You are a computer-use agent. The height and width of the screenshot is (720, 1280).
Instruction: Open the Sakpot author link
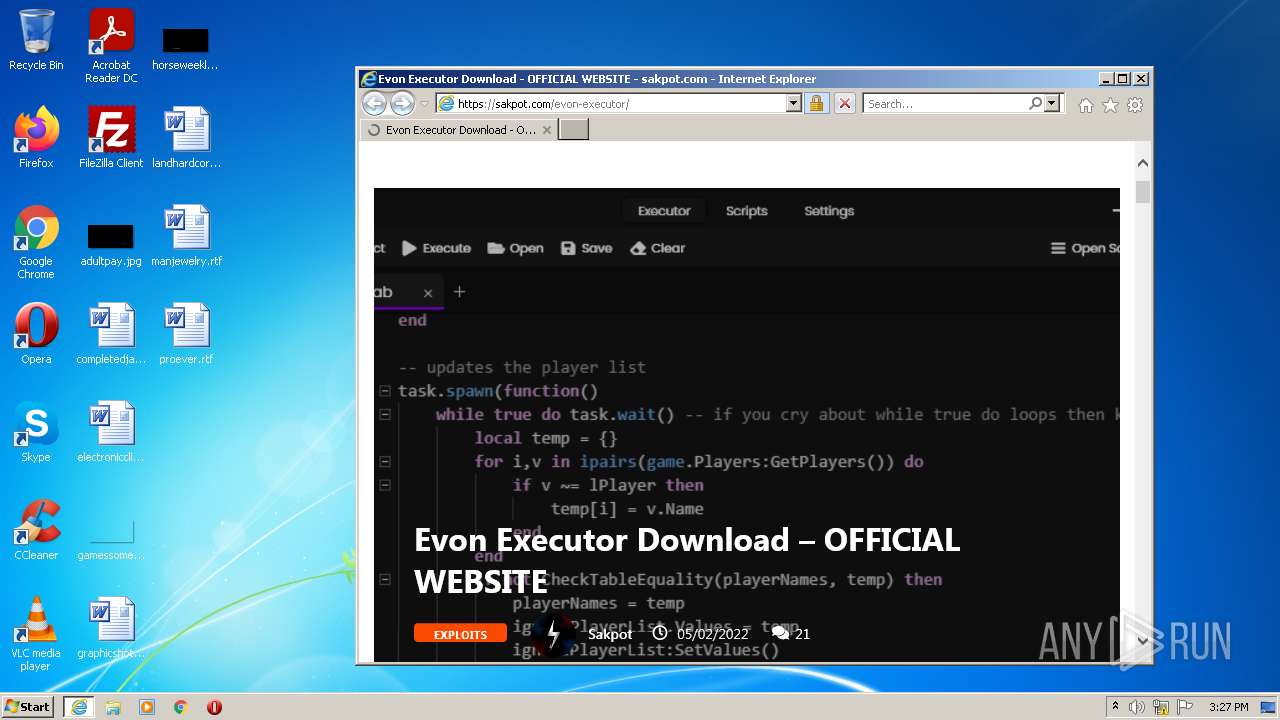[x=610, y=634]
